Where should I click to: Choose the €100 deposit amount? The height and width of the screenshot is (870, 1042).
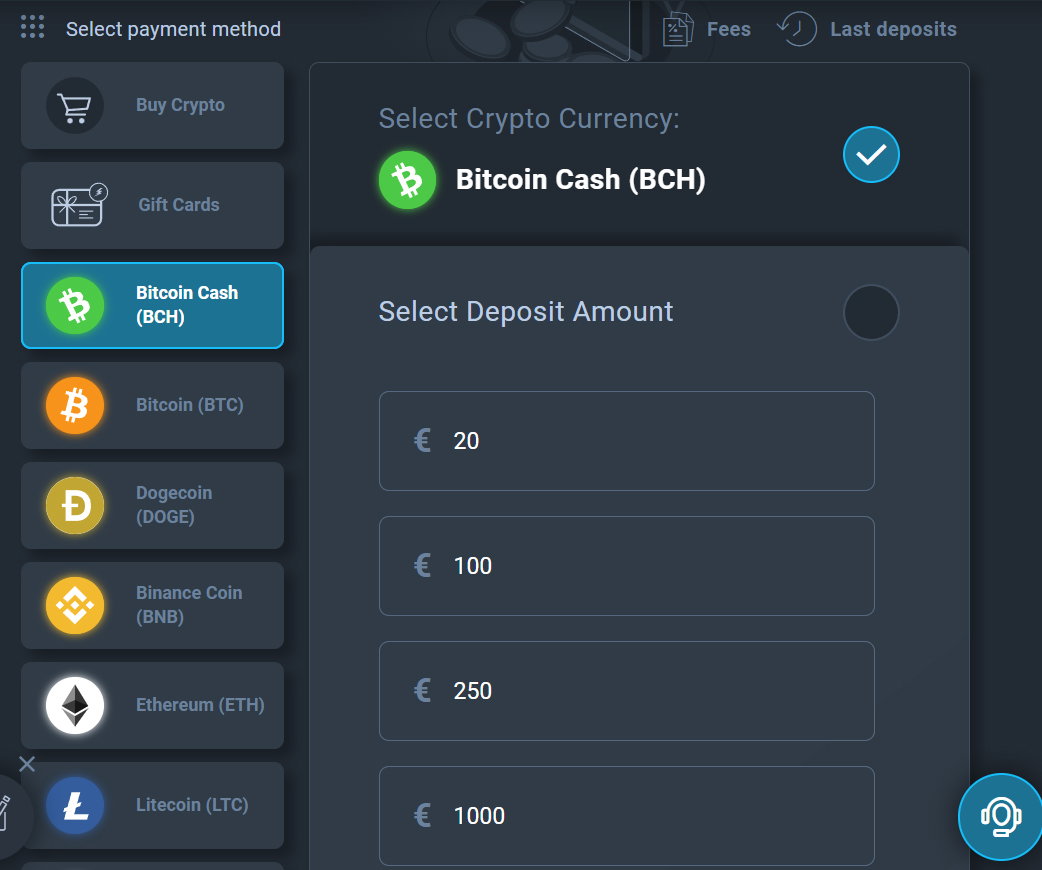coord(627,566)
